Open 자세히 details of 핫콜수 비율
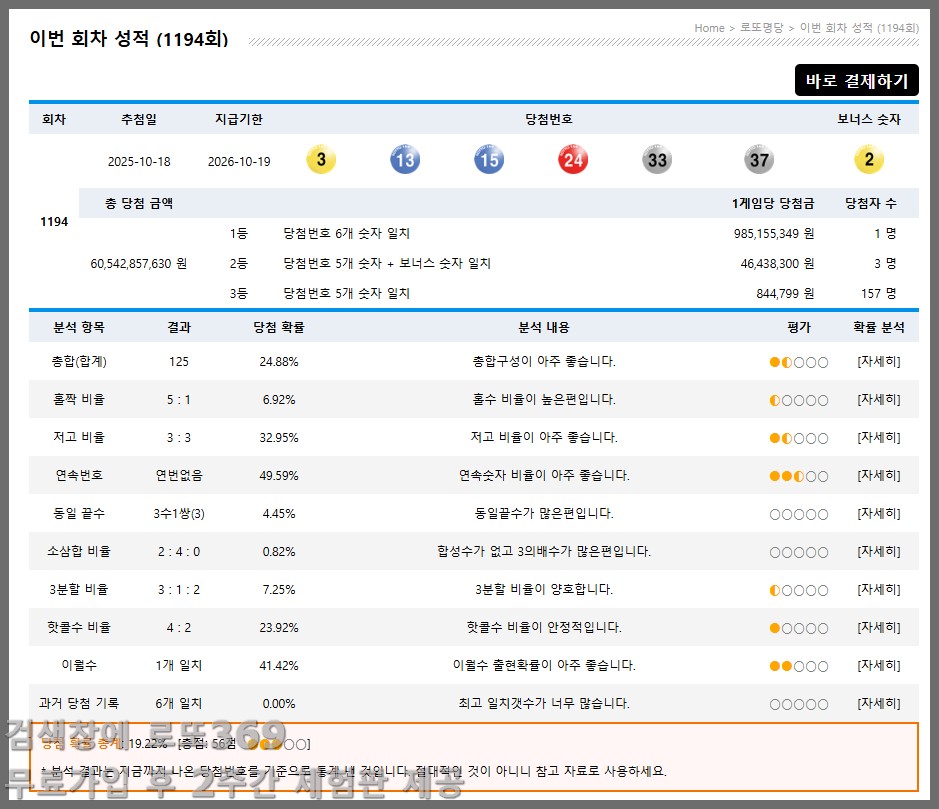 pos(879,627)
